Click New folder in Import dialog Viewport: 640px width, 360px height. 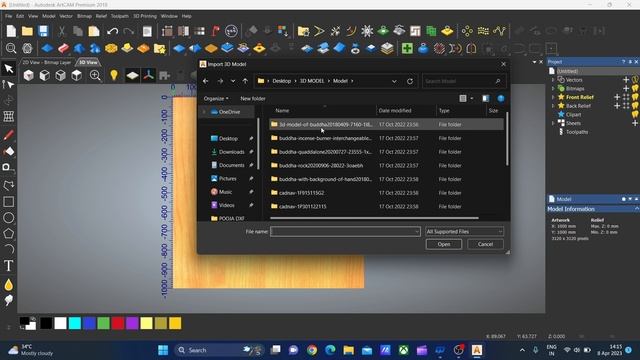[x=253, y=98]
